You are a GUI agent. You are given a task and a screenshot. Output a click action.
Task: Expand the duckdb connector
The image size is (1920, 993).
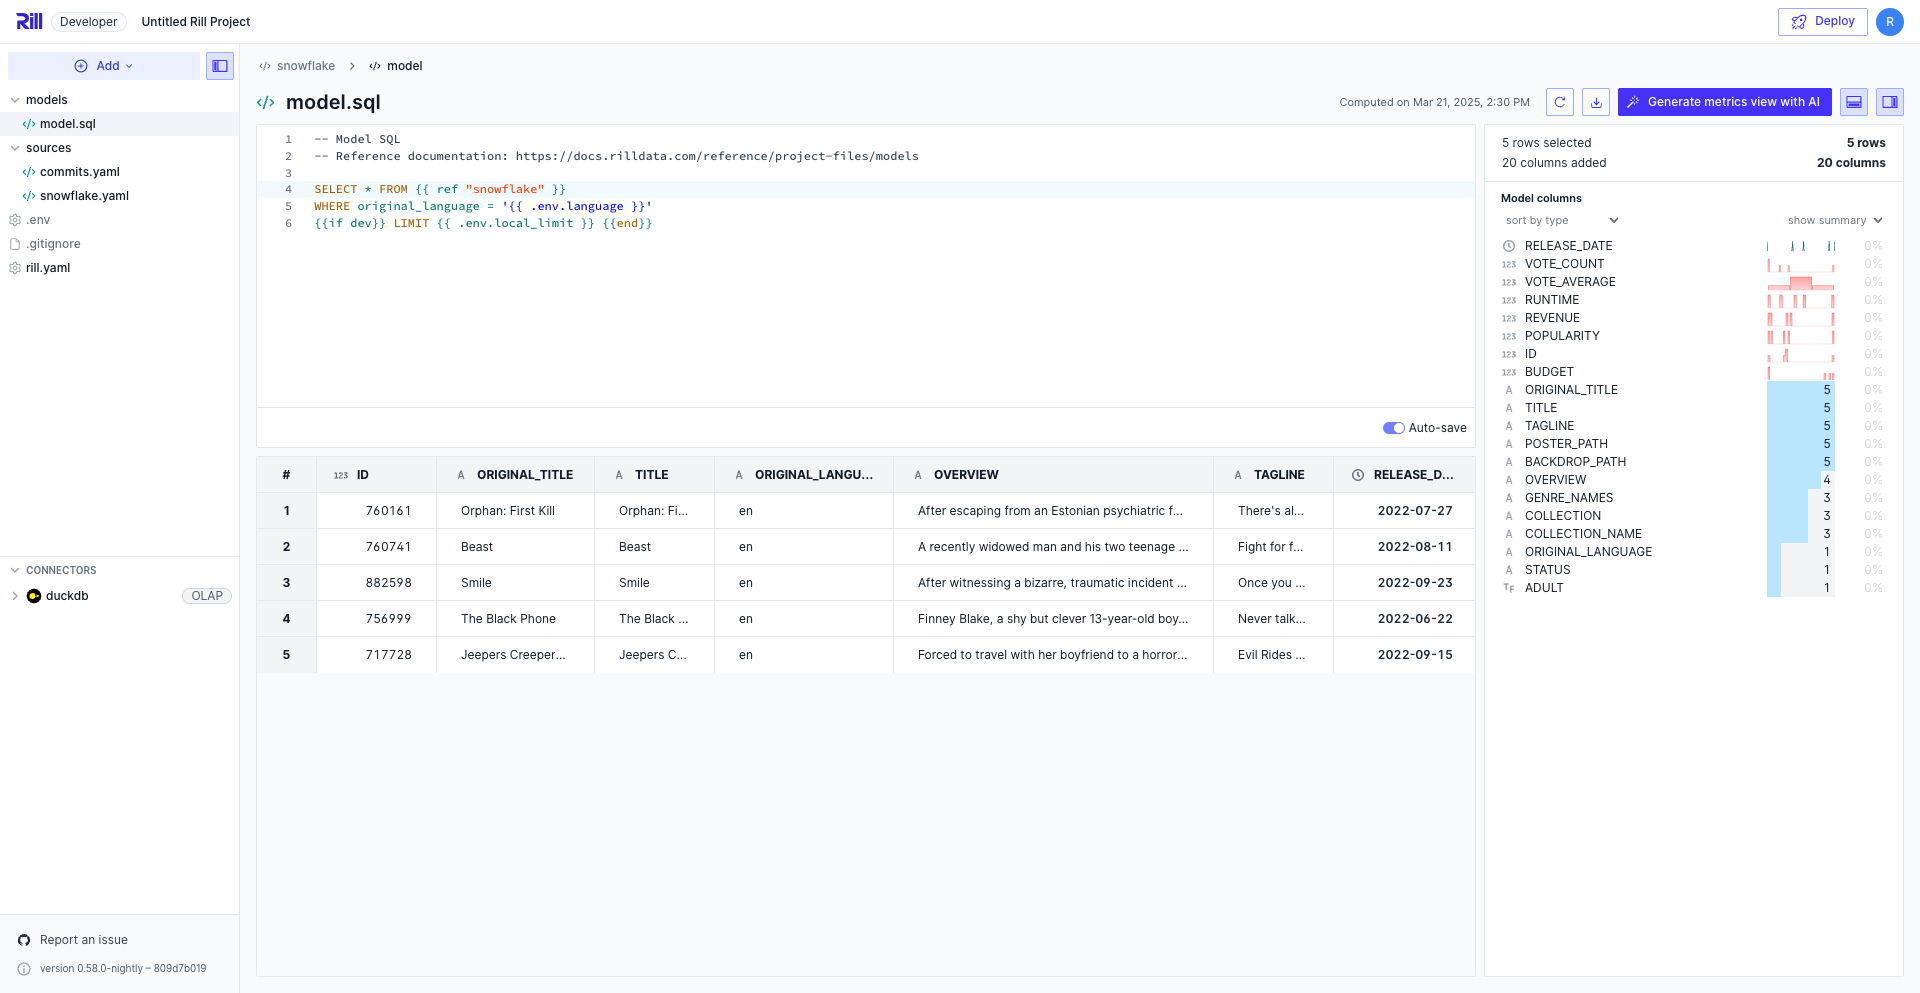15,596
